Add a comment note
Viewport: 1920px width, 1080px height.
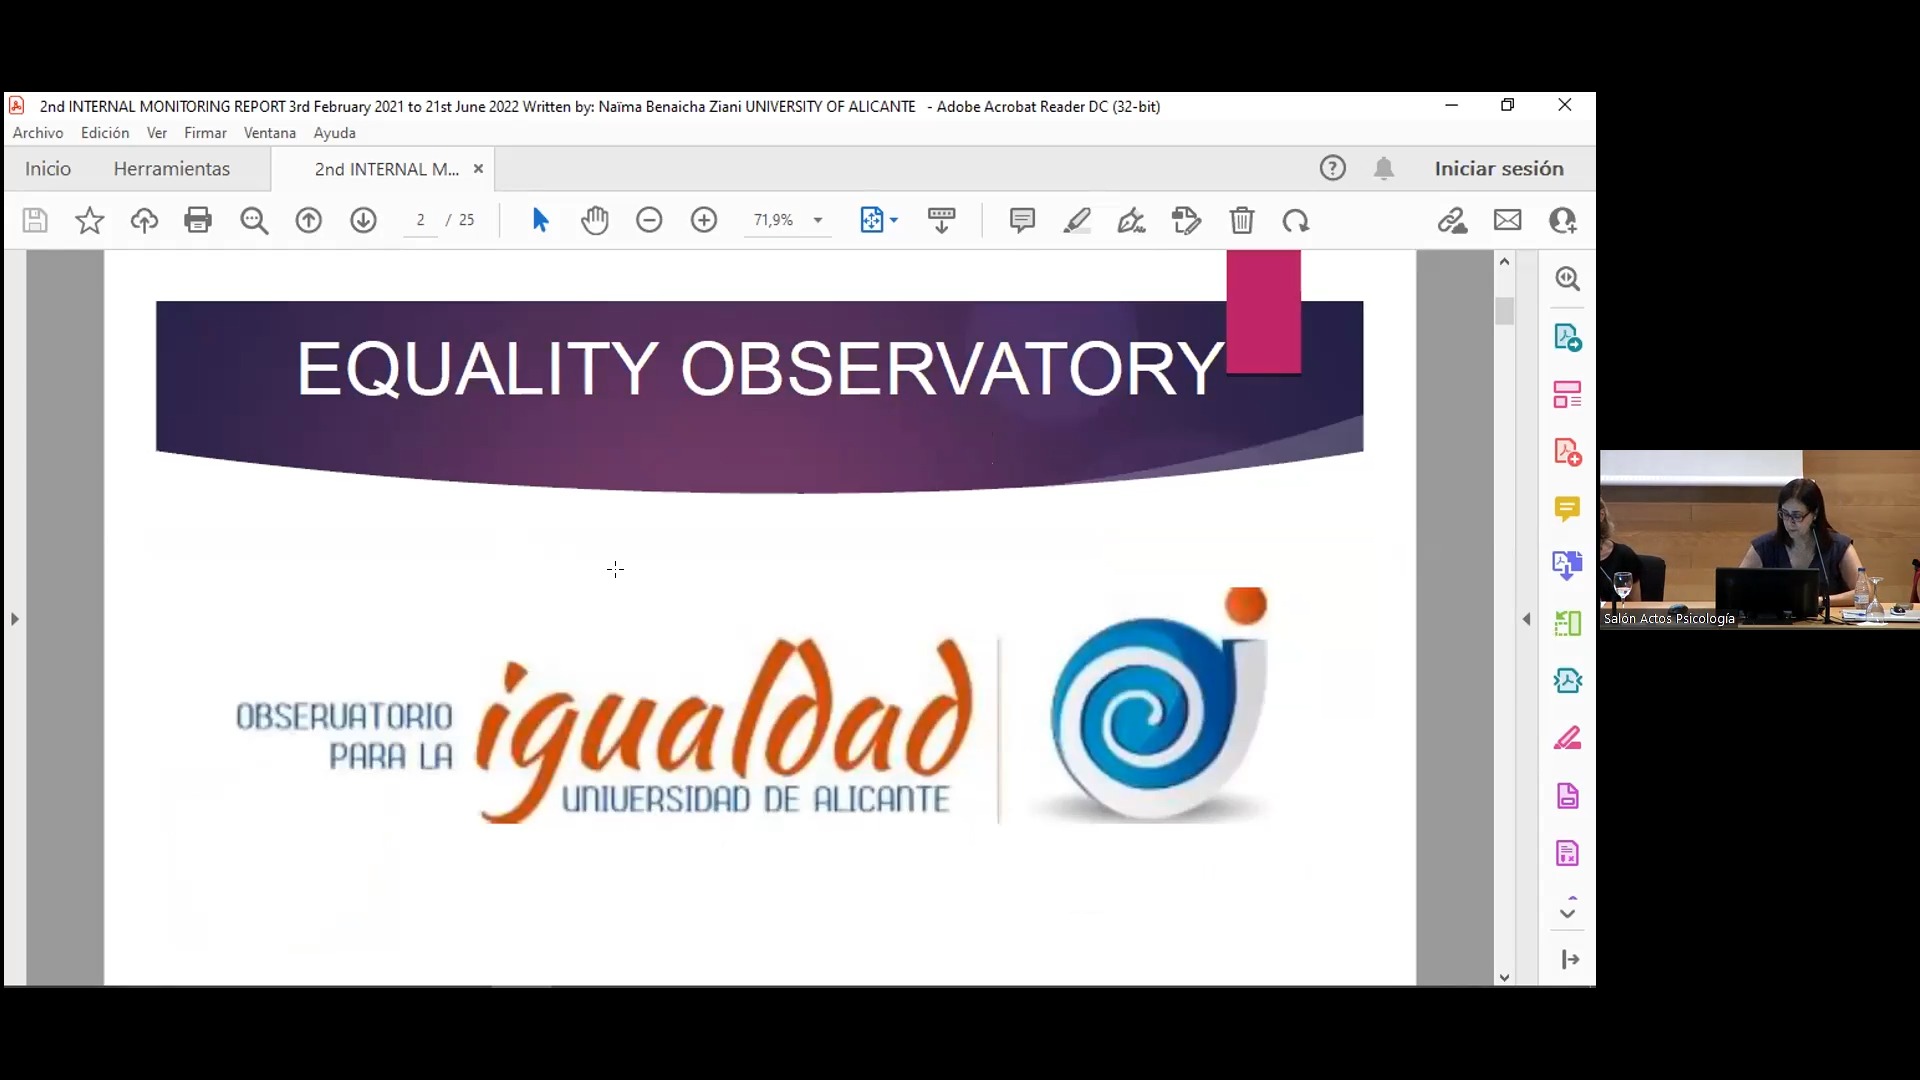(1022, 220)
